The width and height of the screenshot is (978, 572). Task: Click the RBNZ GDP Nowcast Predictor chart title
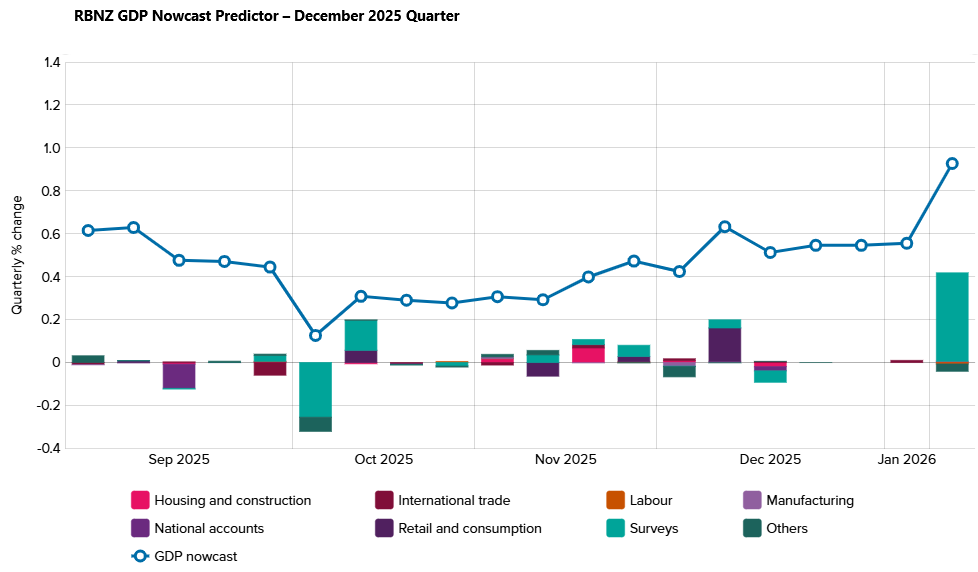tap(267, 16)
